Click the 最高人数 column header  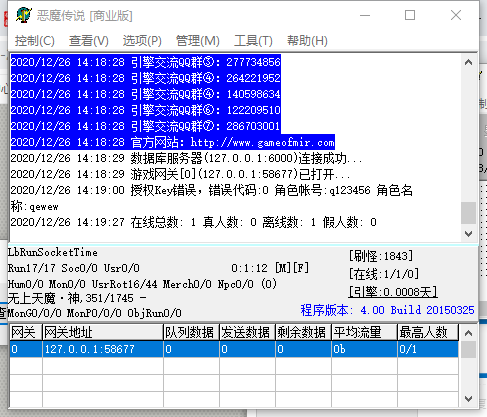[x=428, y=332]
